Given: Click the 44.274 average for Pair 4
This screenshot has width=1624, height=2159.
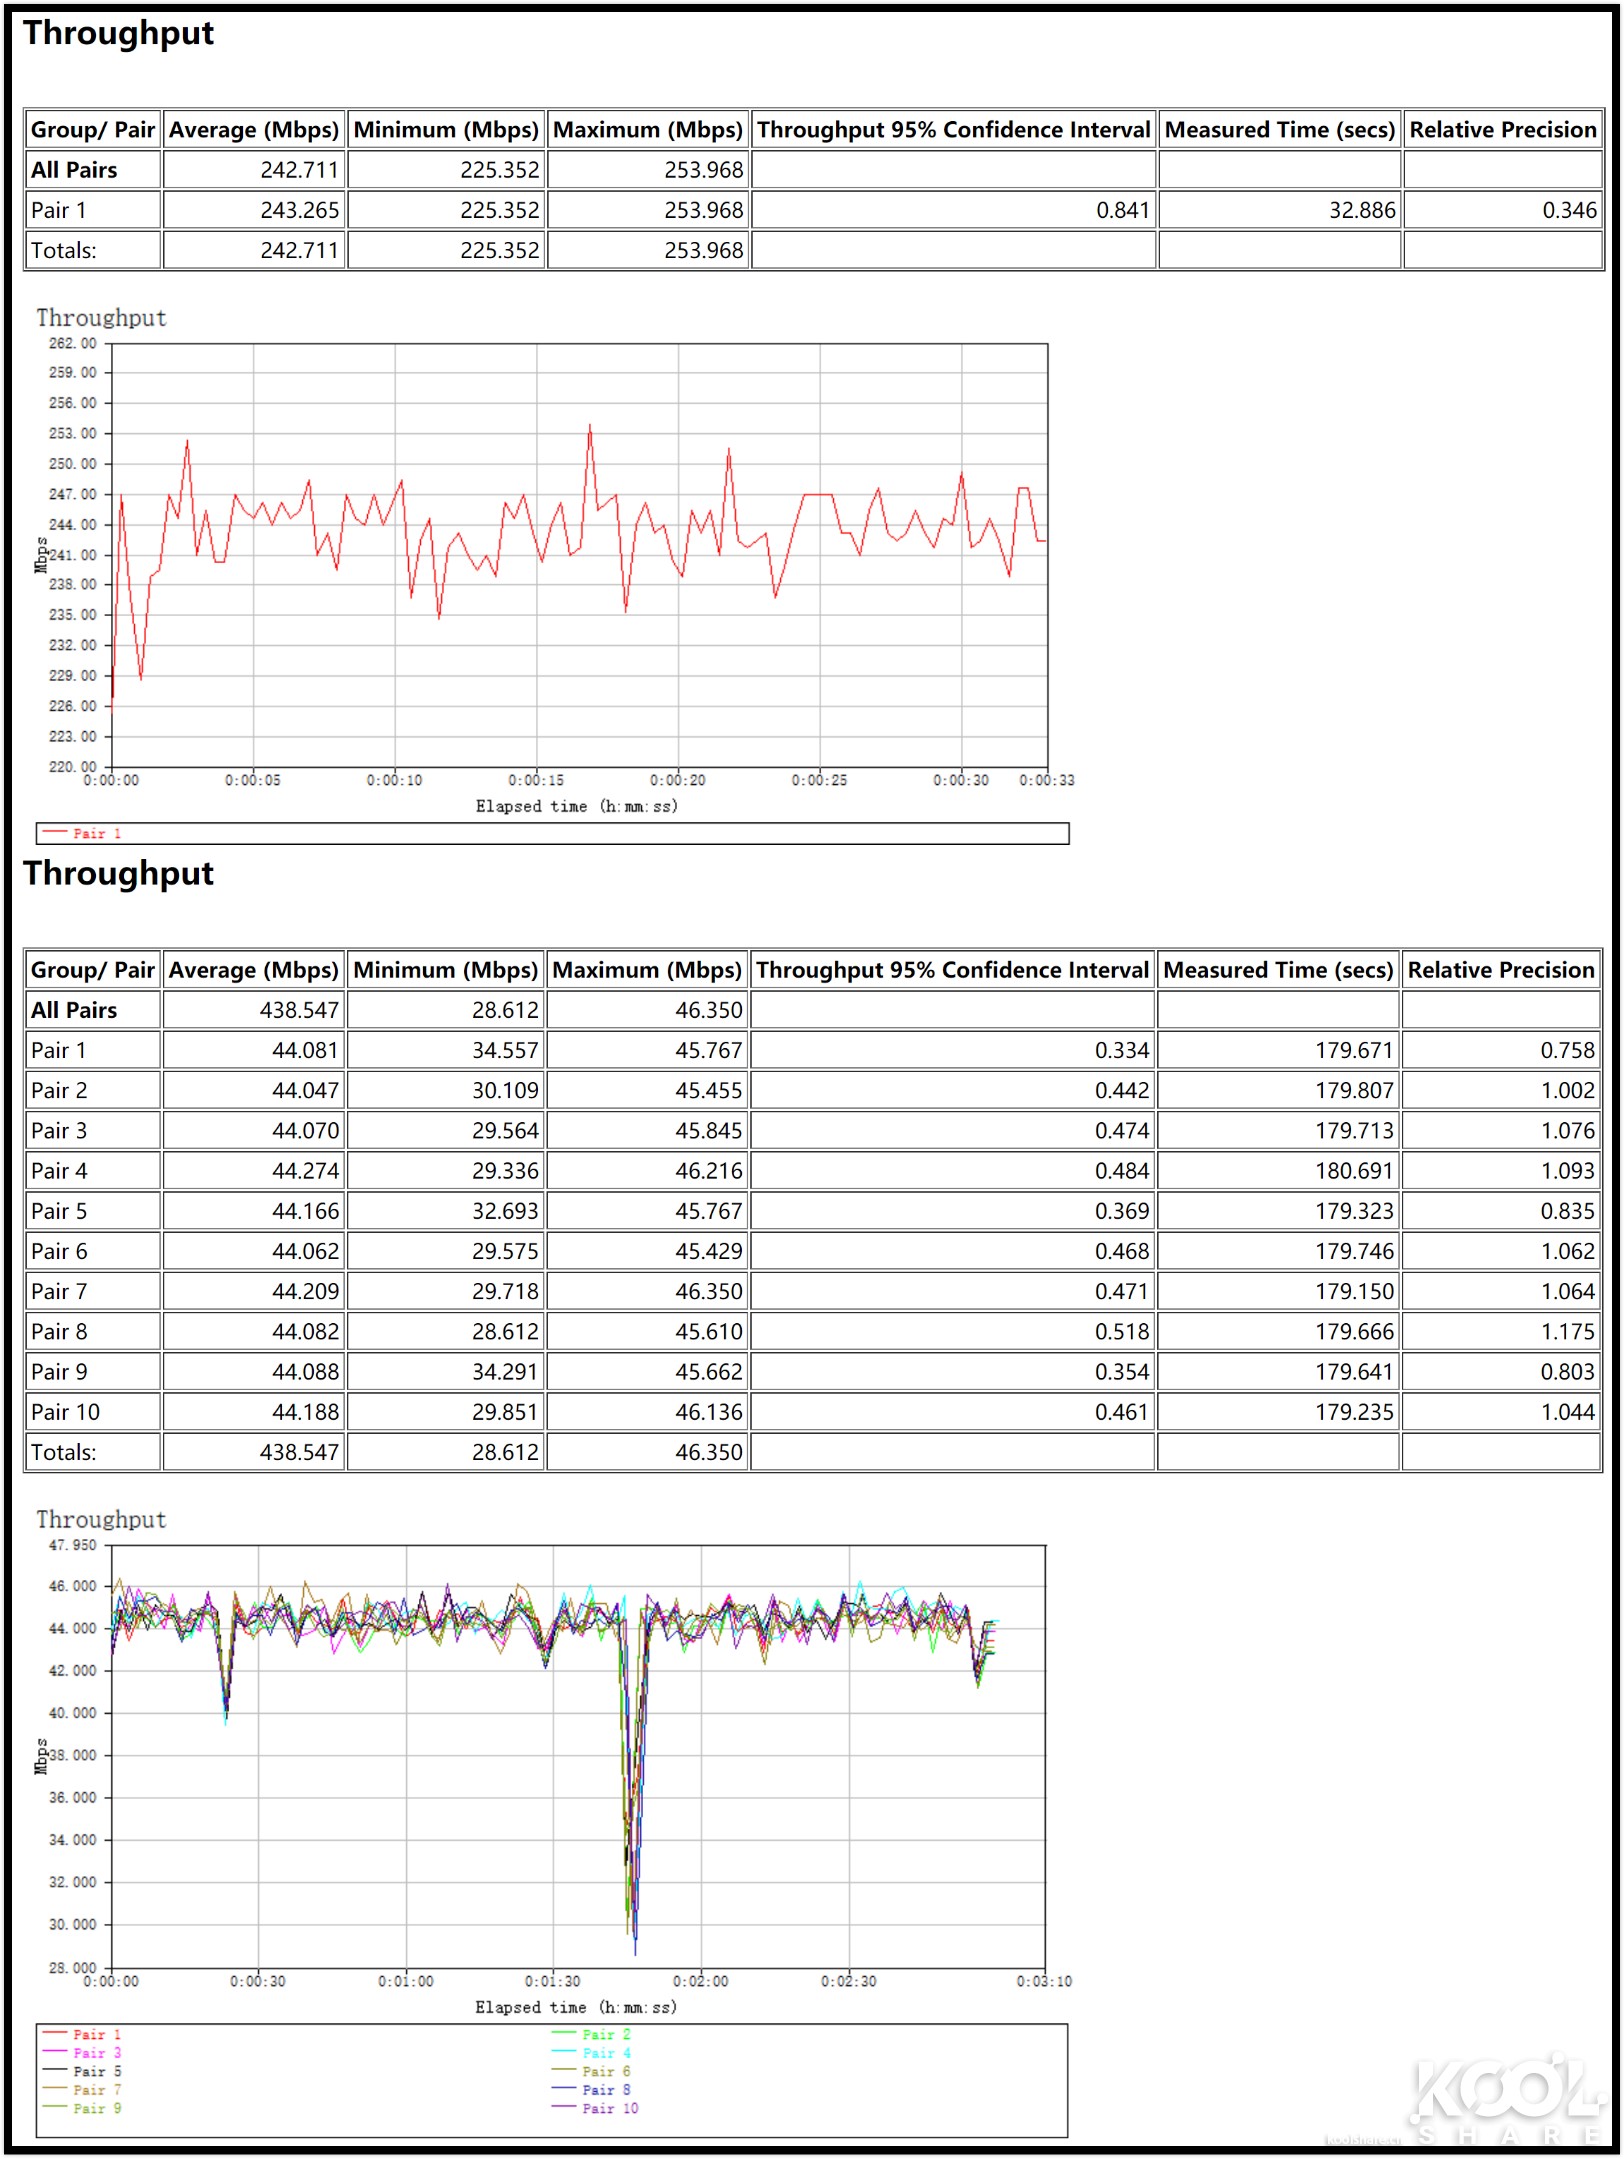Looking at the screenshot, I should [x=305, y=1171].
